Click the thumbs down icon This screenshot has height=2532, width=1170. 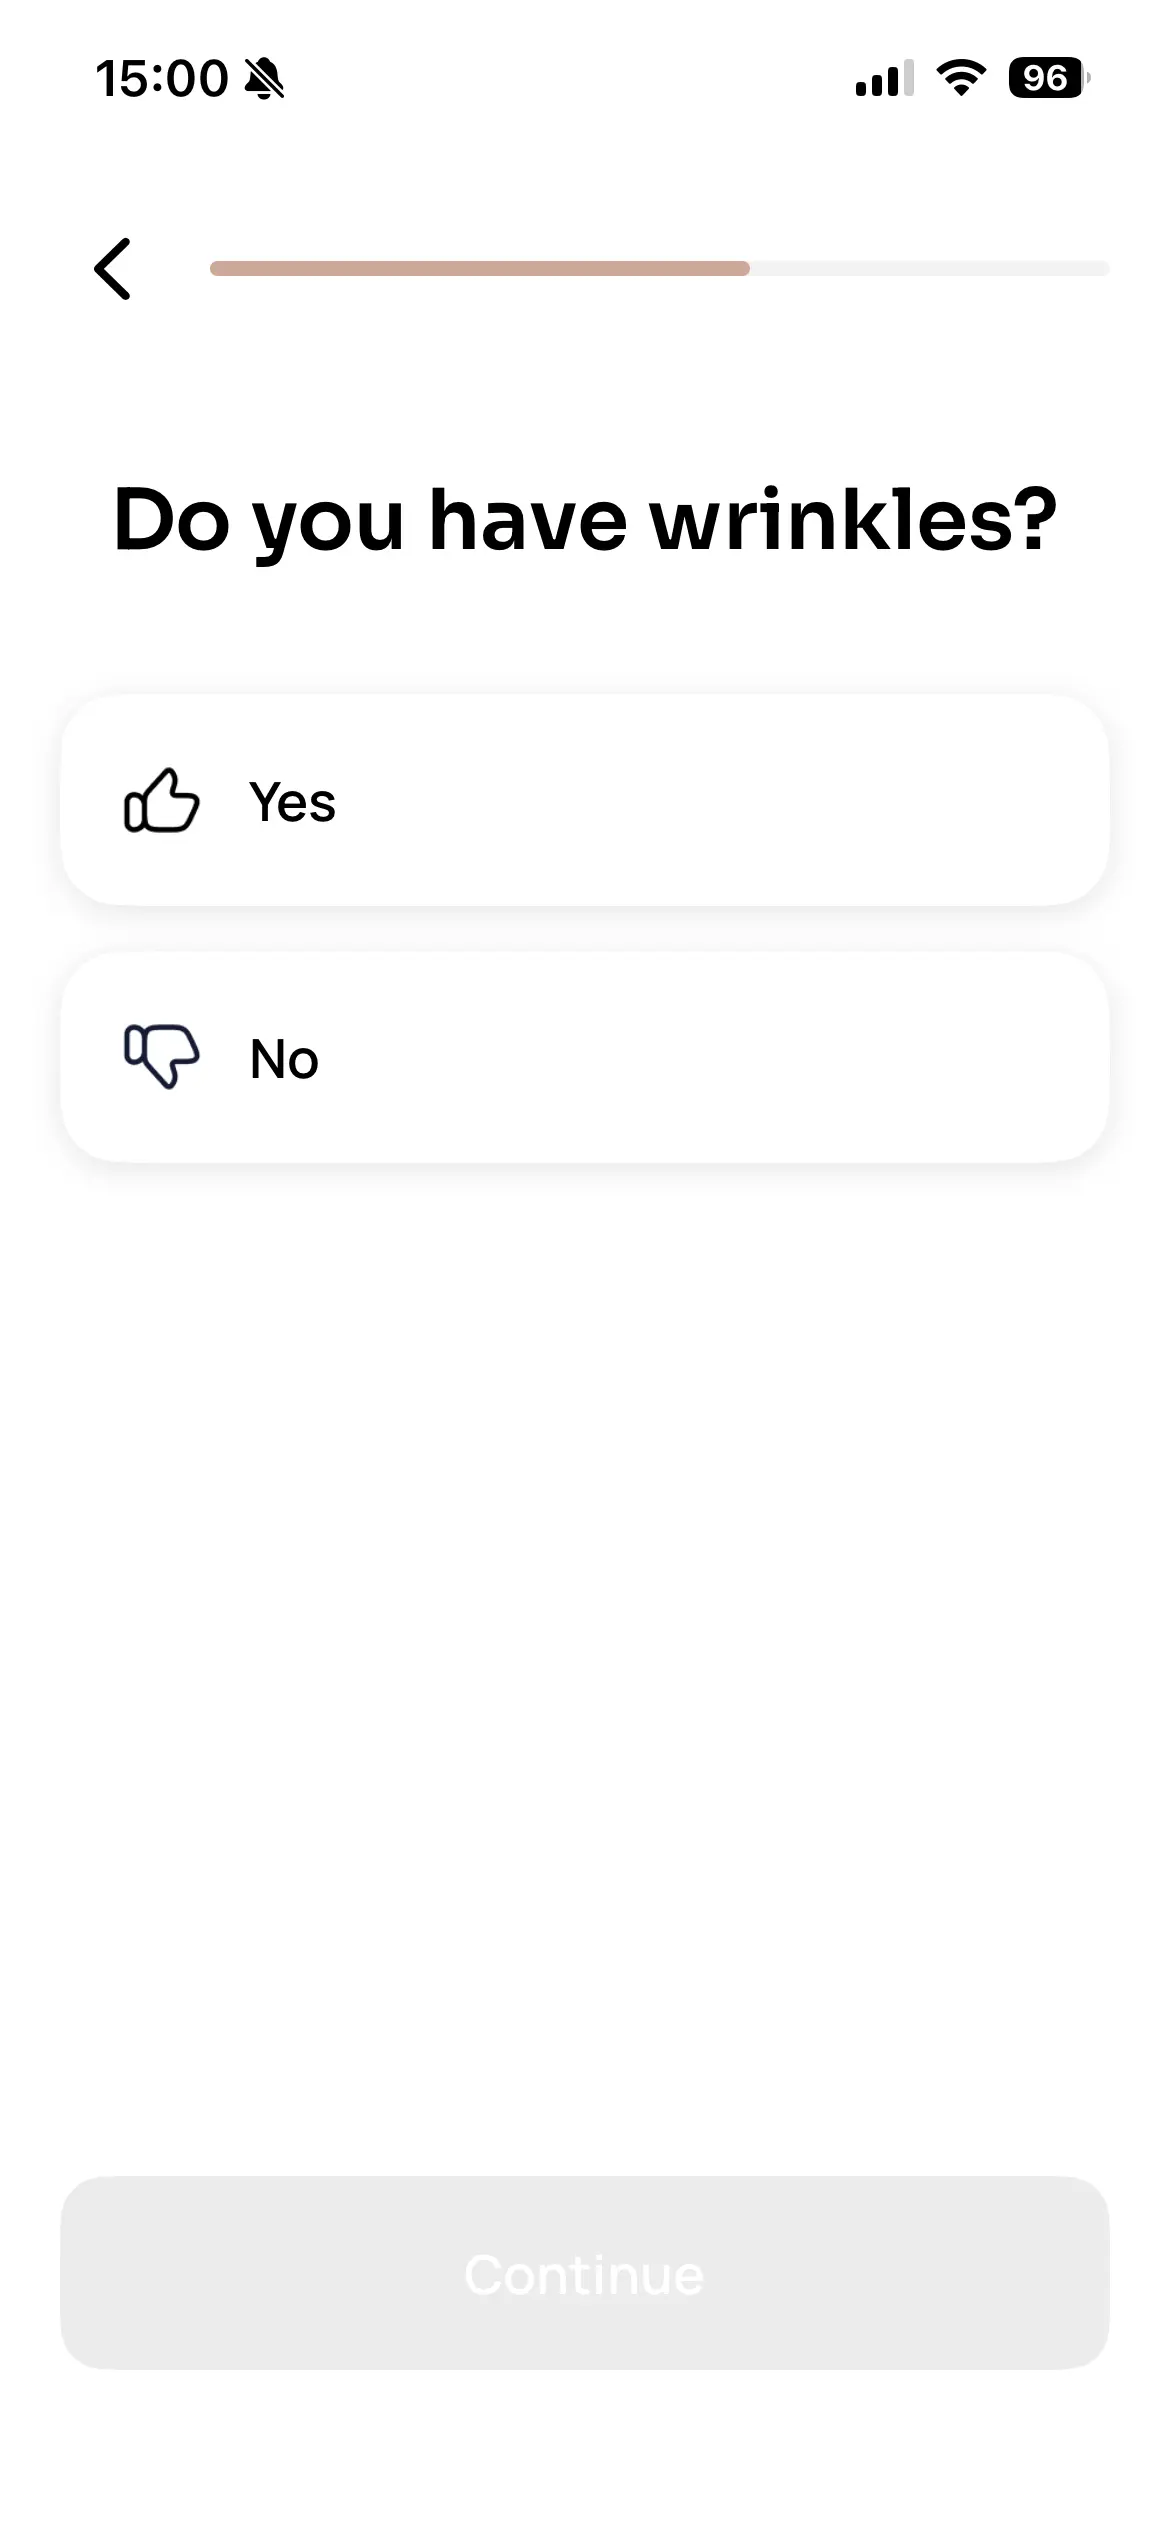(x=161, y=1056)
